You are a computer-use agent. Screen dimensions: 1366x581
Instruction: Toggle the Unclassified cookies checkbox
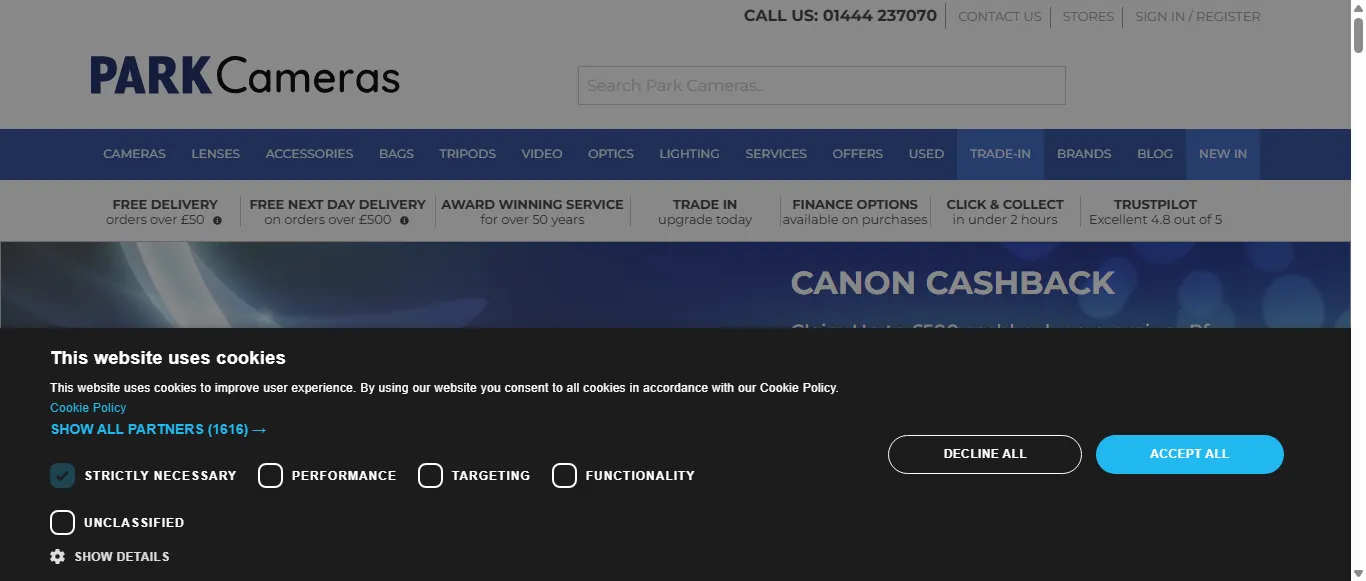coord(63,523)
